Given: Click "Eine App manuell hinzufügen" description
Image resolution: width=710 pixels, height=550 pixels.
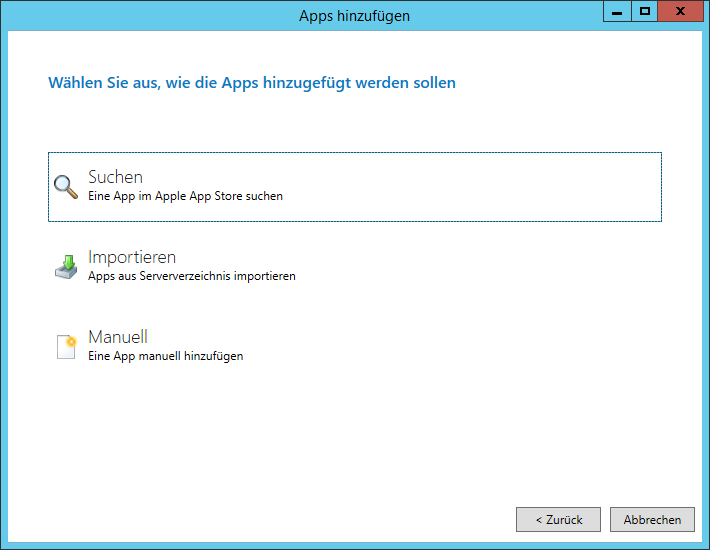Looking at the screenshot, I should pyautogui.click(x=165, y=356).
